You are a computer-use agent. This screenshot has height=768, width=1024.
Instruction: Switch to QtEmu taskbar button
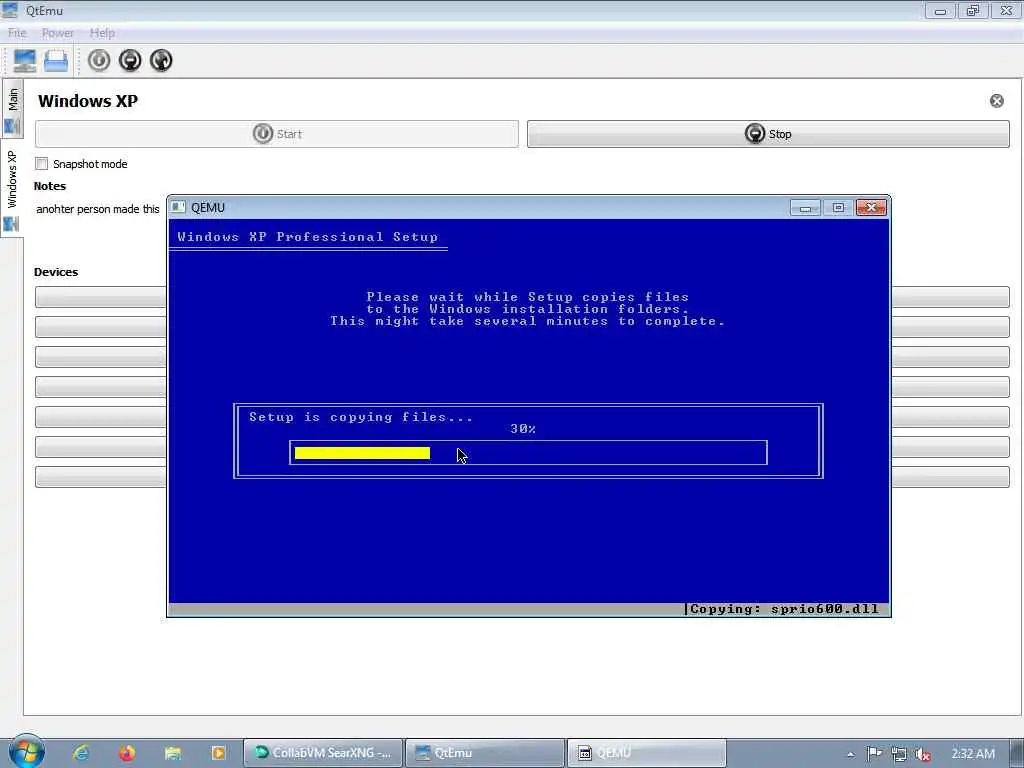coord(485,753)
